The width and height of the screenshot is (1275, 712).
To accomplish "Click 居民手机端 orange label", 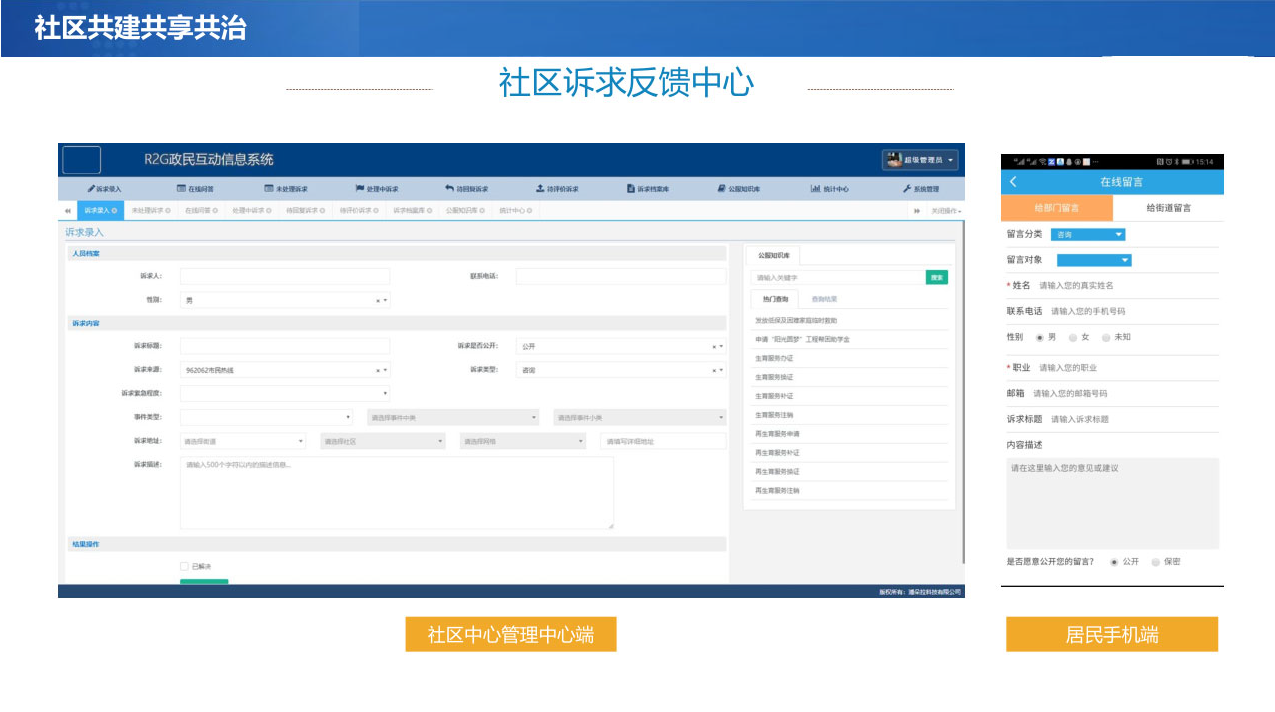I will point(1112,634).
